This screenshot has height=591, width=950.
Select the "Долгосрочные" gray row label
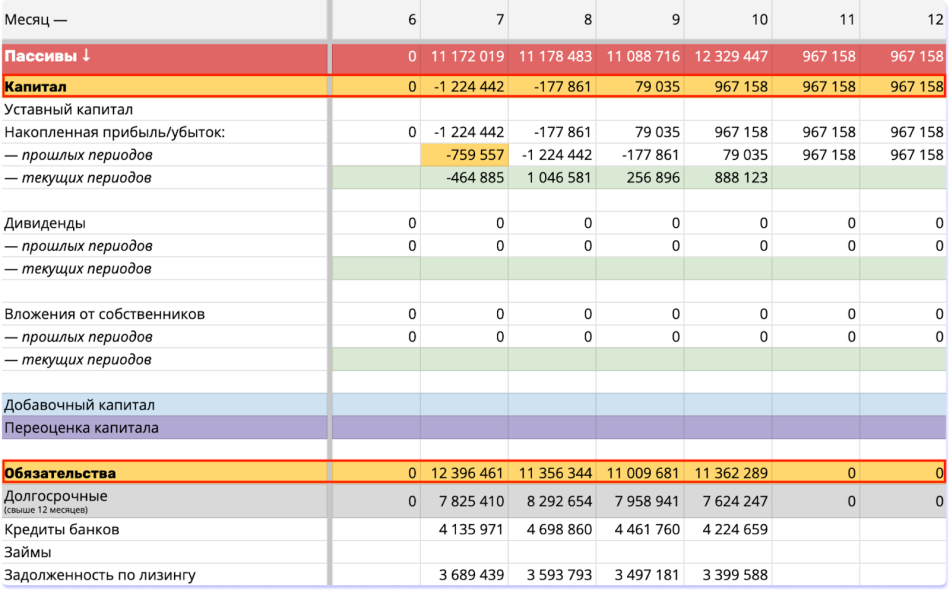[x=56, y=497]
